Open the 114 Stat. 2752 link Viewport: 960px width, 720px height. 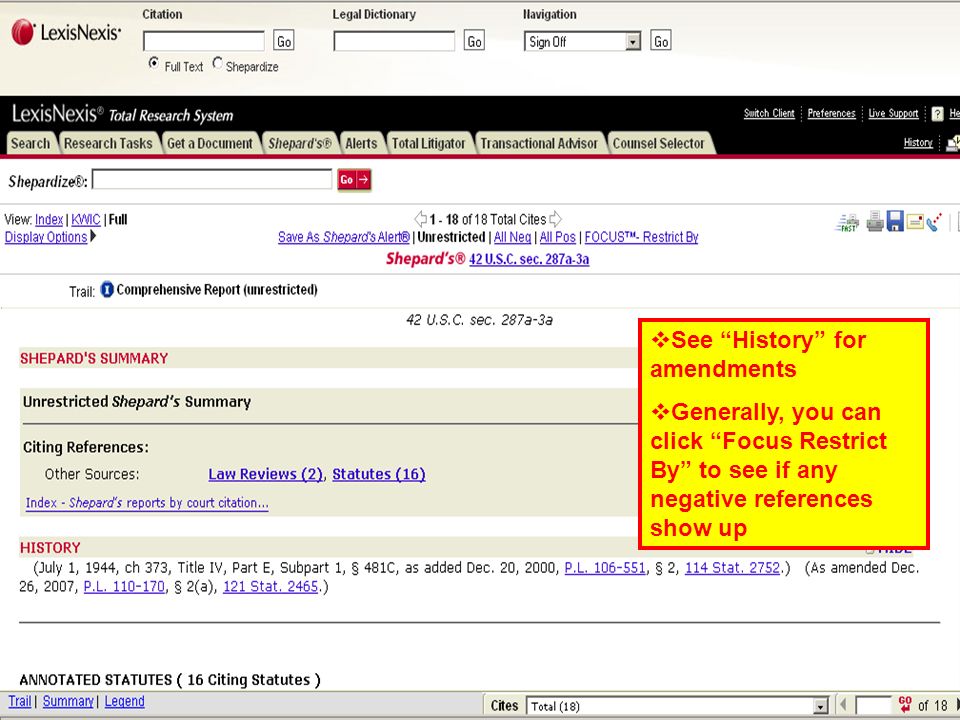pos(732,568)
